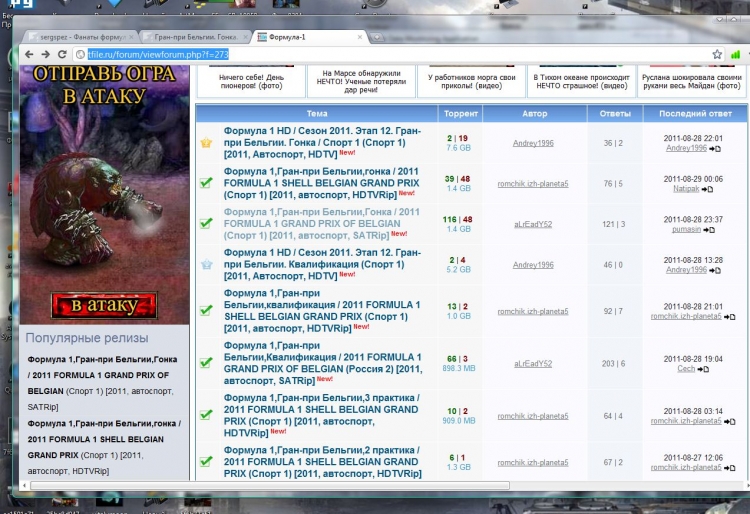Open sidebar release SHELL BELGIAN GRAND PRIX HDTVRip
Screen dimensions: 750x514
click(104, 447)
